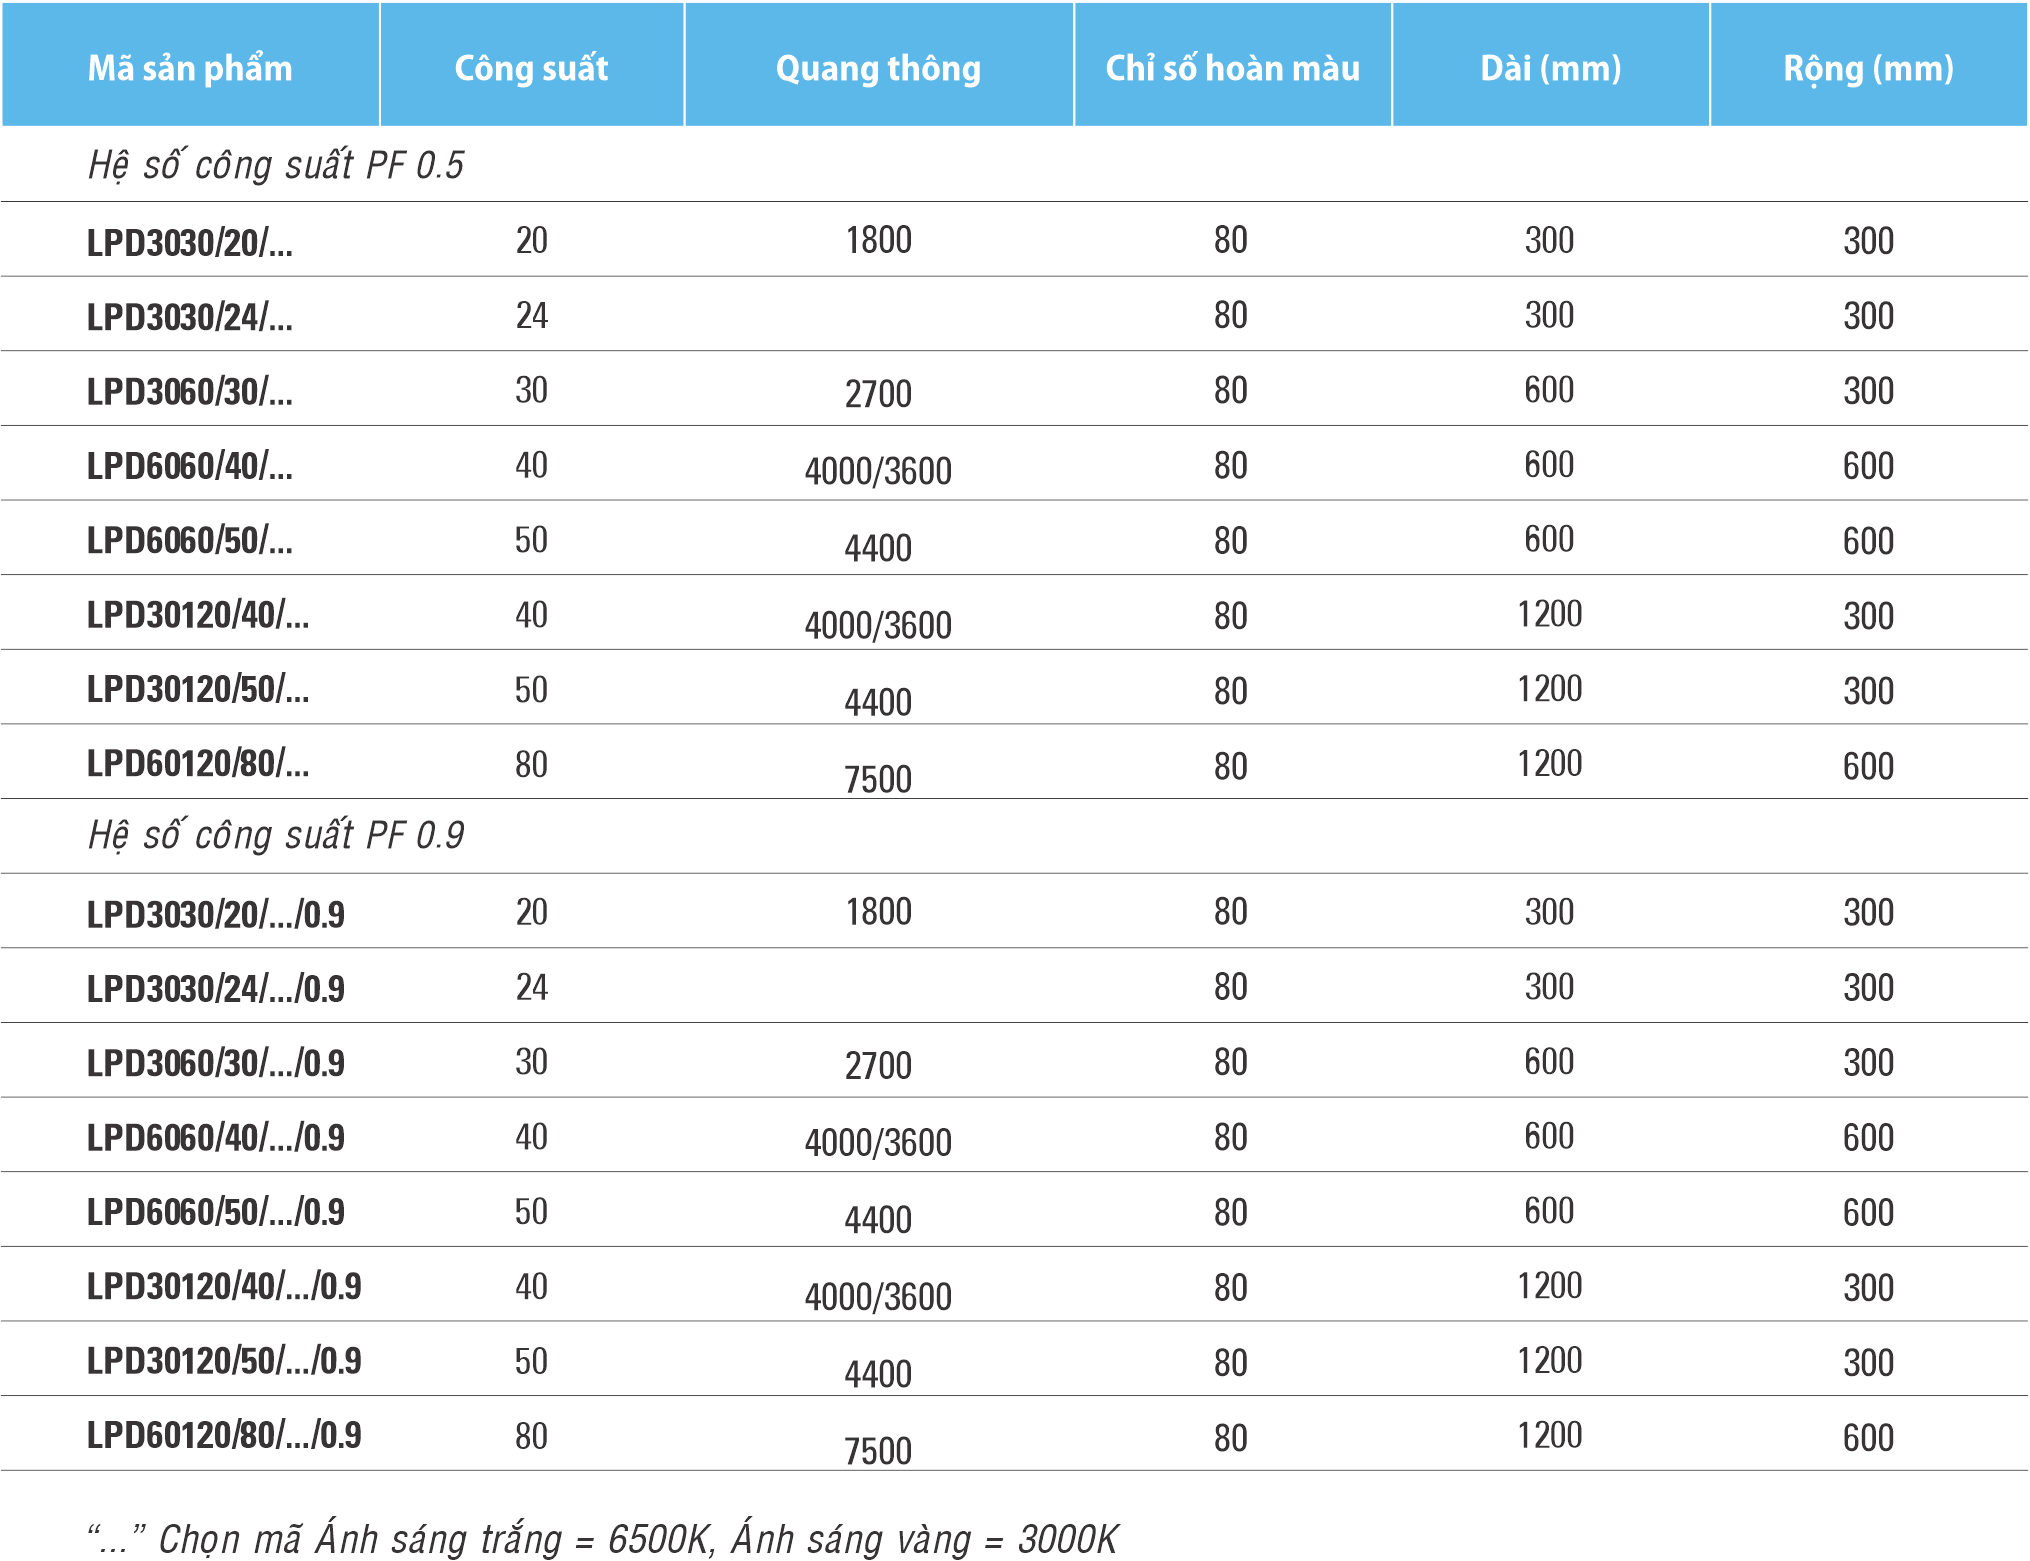Viewport: 2030px width, 1561px height.
Task: Click 4400 value in LPD30120/50/.../0.9 row
Action: click(878, 1374)
